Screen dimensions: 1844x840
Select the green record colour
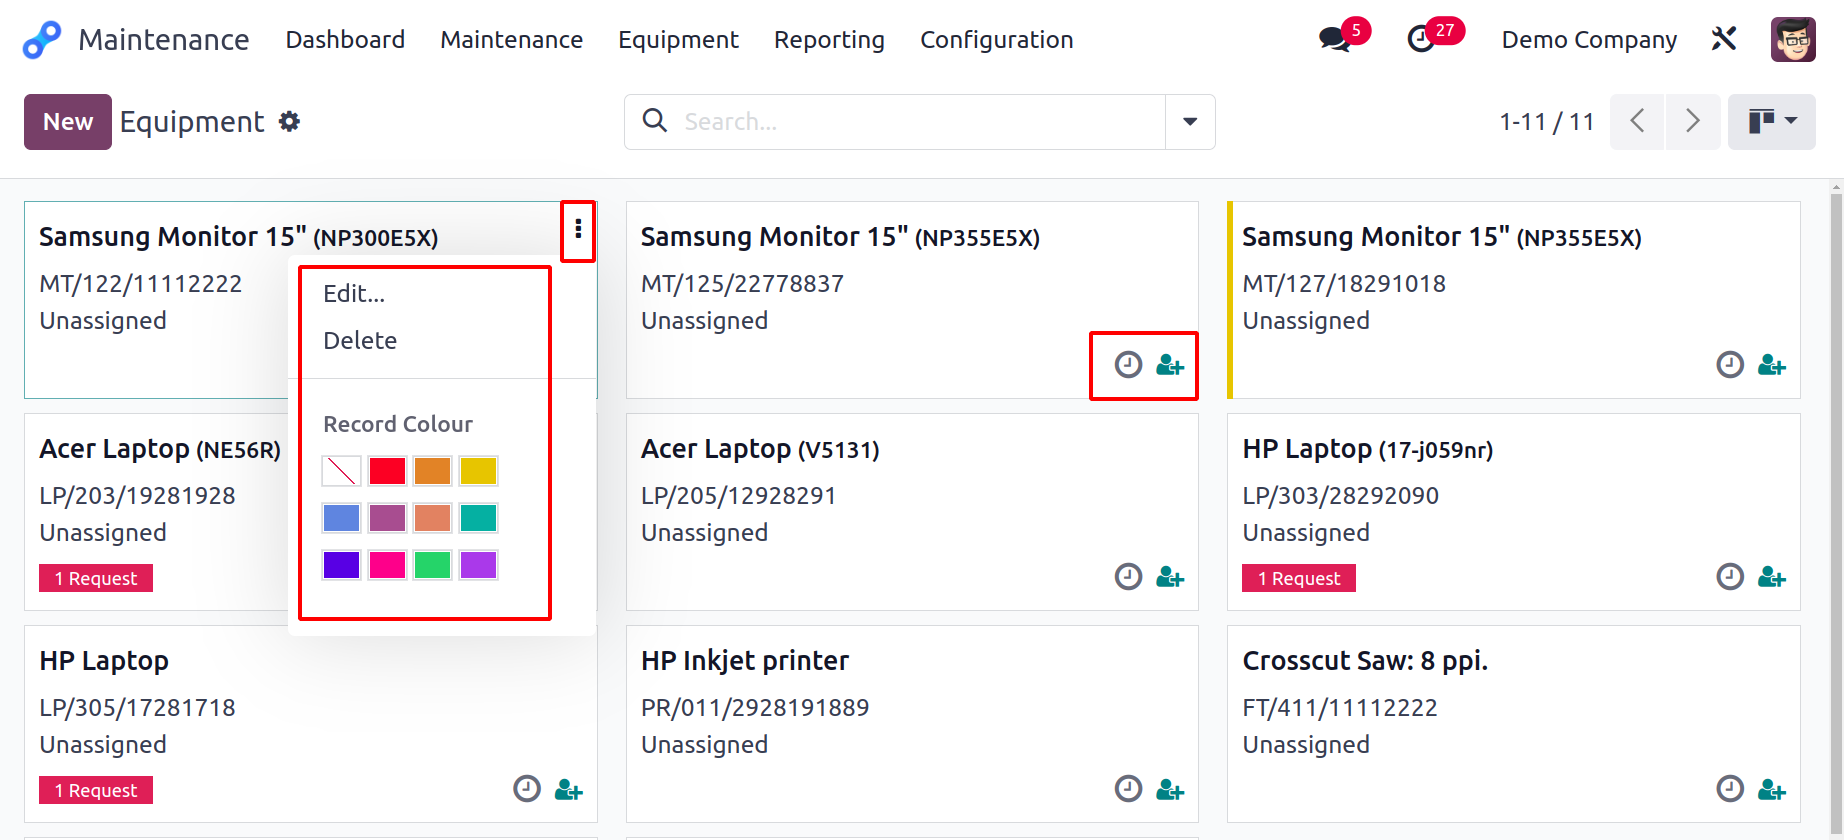[x=432, y=565]
